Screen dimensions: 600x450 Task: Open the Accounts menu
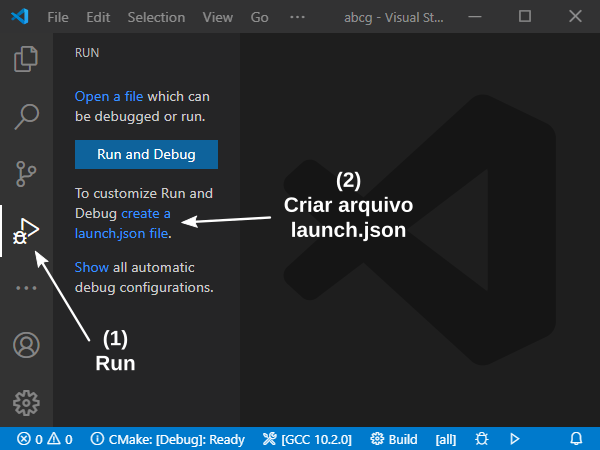click(x=26, y=345)
